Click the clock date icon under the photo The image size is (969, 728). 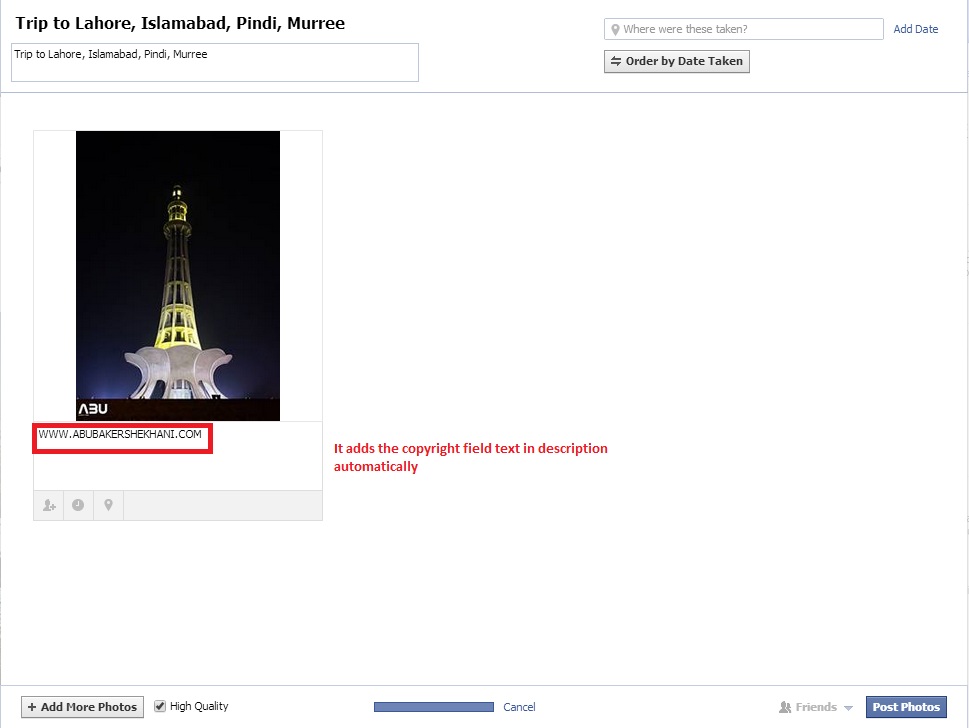coord(78,506)
